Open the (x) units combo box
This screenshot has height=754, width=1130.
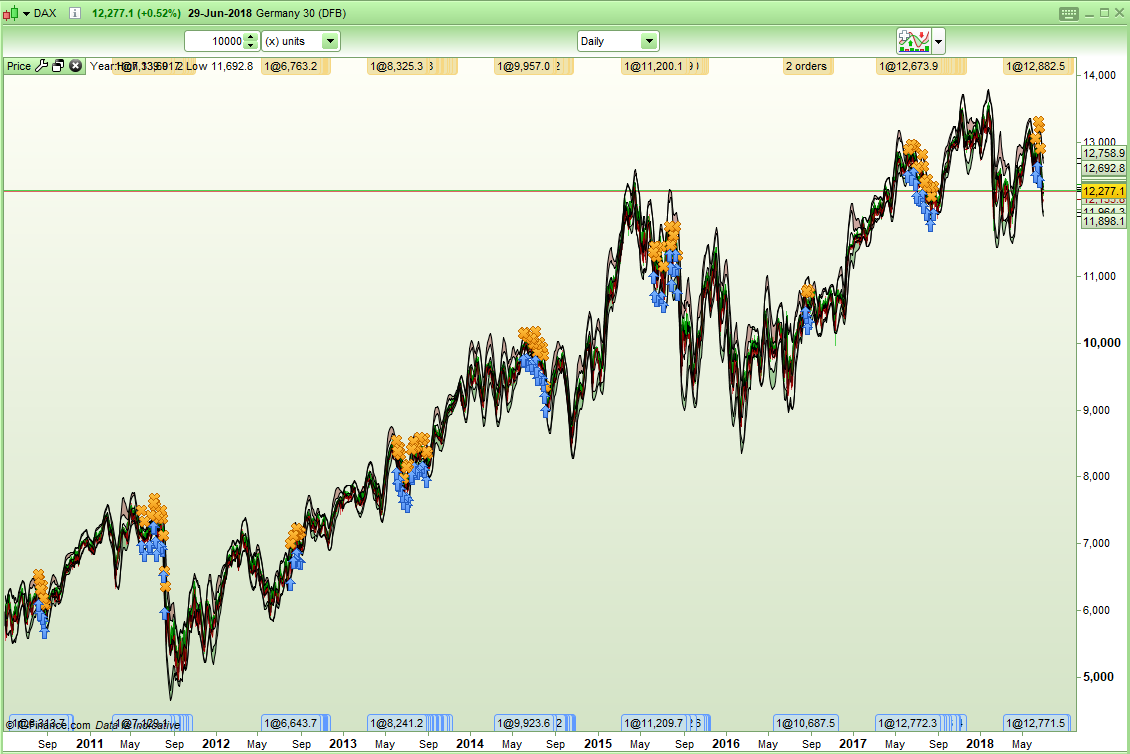click(x=300, y=41)
